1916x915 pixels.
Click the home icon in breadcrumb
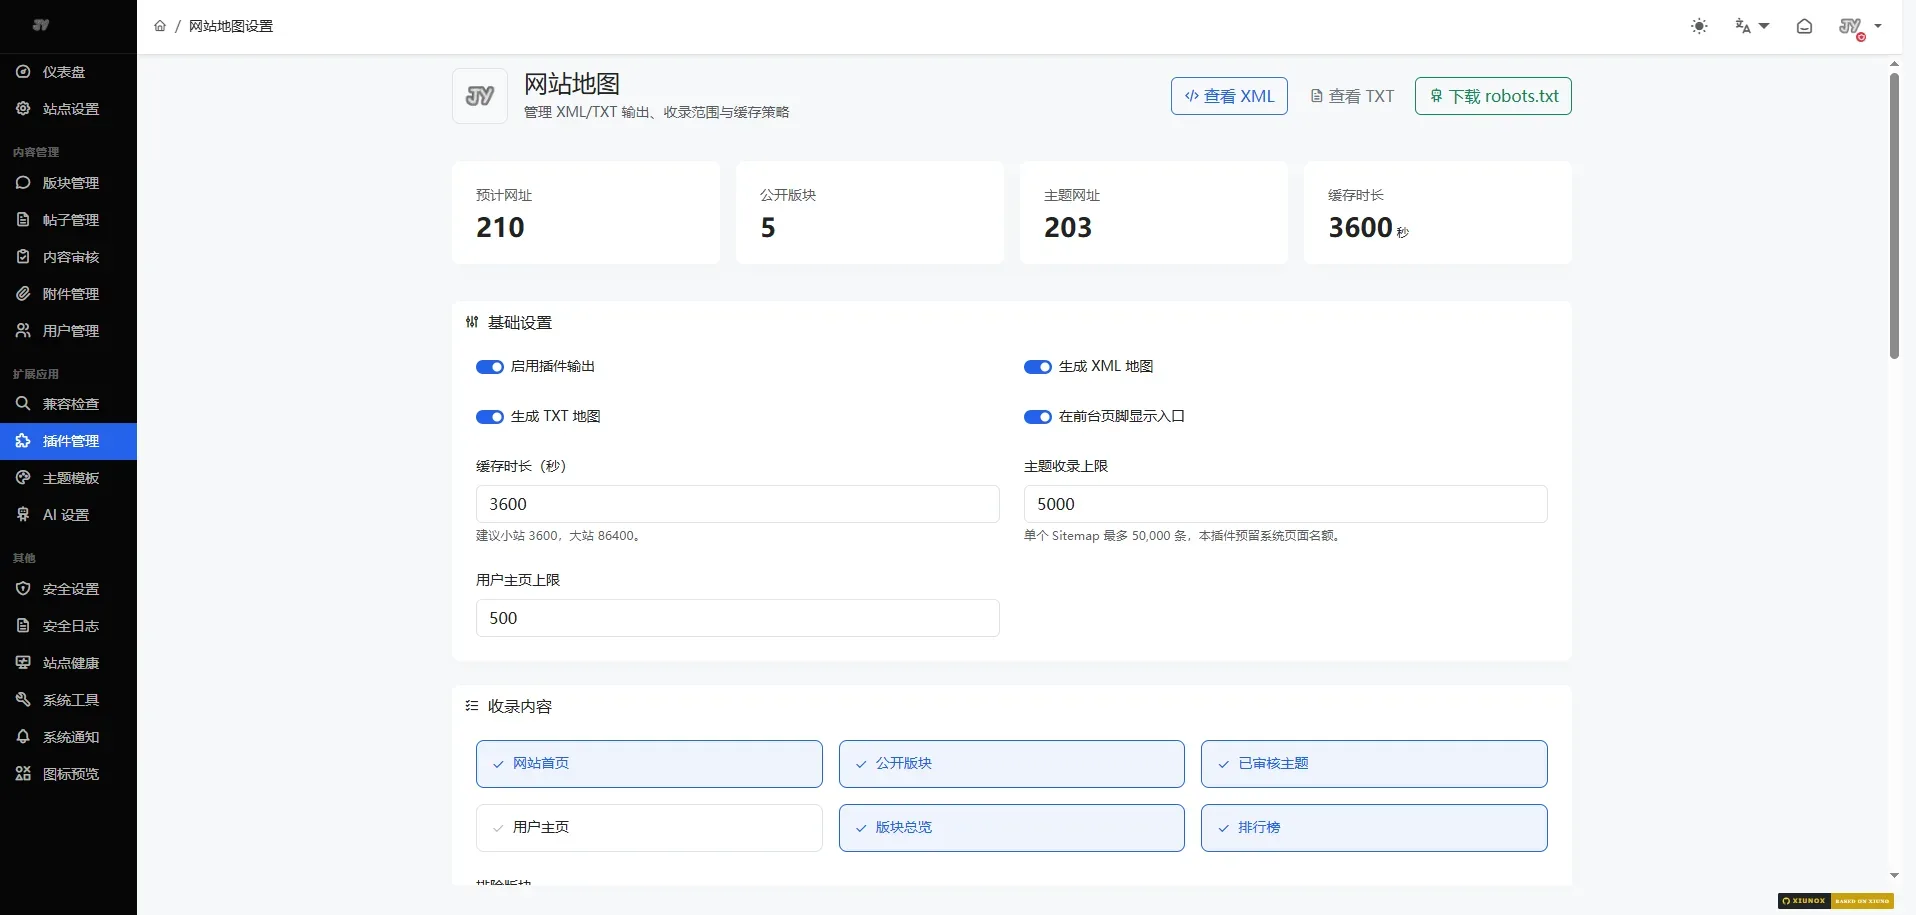tap(160, 26)
